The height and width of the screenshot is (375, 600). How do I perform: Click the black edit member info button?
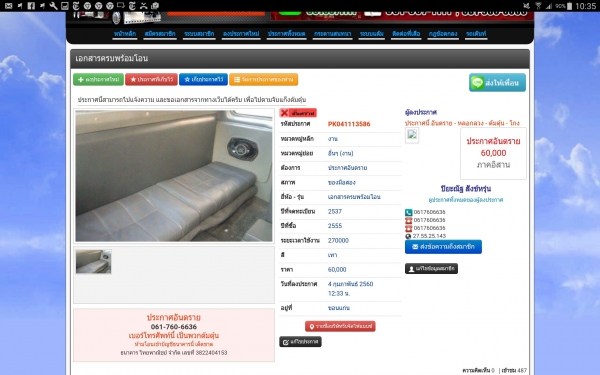tap(431, 269)
